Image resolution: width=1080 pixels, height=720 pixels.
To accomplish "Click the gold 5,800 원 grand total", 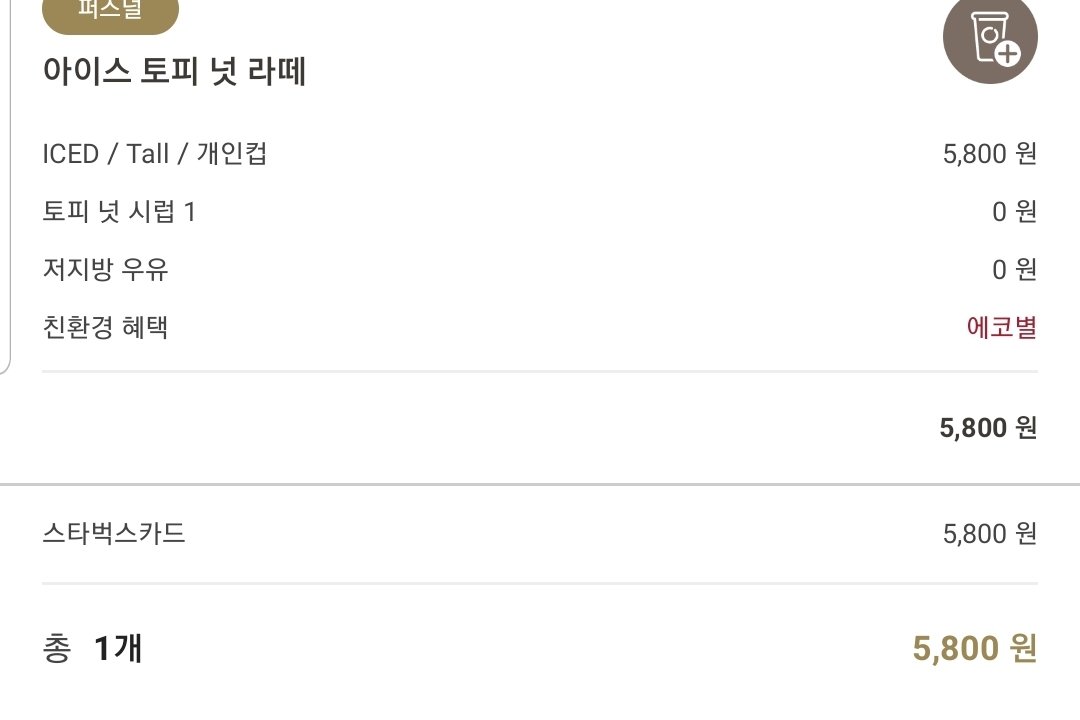I will coord(975,648).
